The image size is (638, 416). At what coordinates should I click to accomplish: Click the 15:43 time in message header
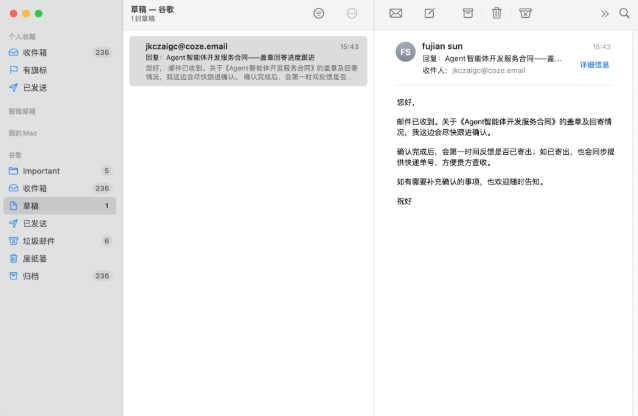click(601, 47)
